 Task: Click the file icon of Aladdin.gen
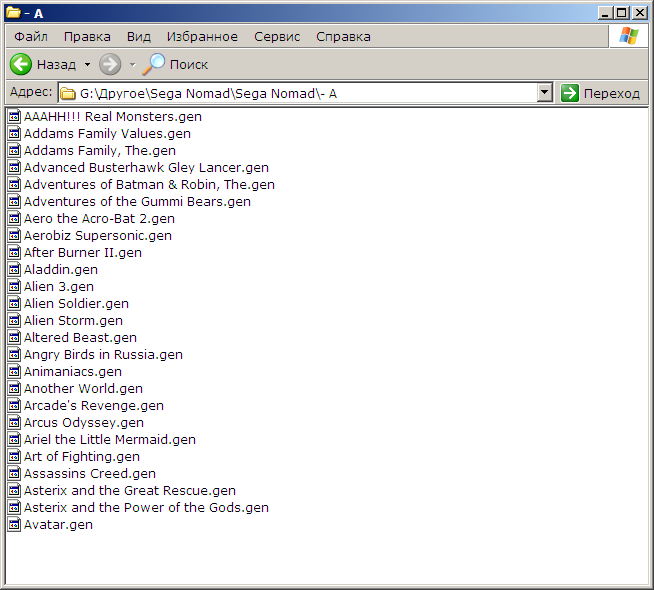[14, 269]
